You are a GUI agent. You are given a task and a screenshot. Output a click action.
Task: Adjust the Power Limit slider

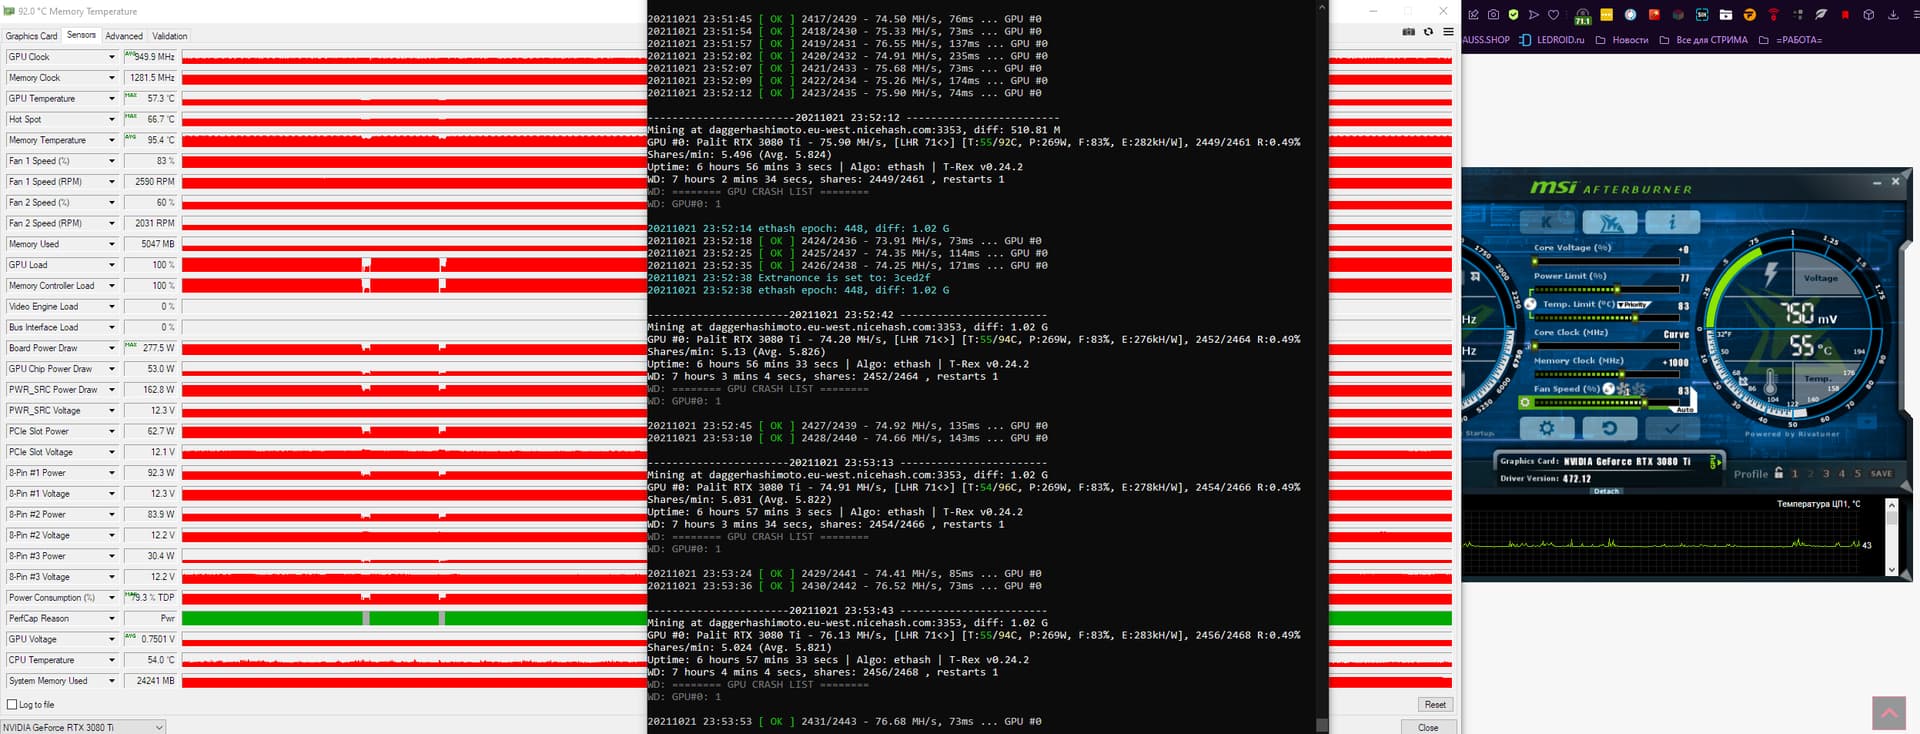[1607, 289]
